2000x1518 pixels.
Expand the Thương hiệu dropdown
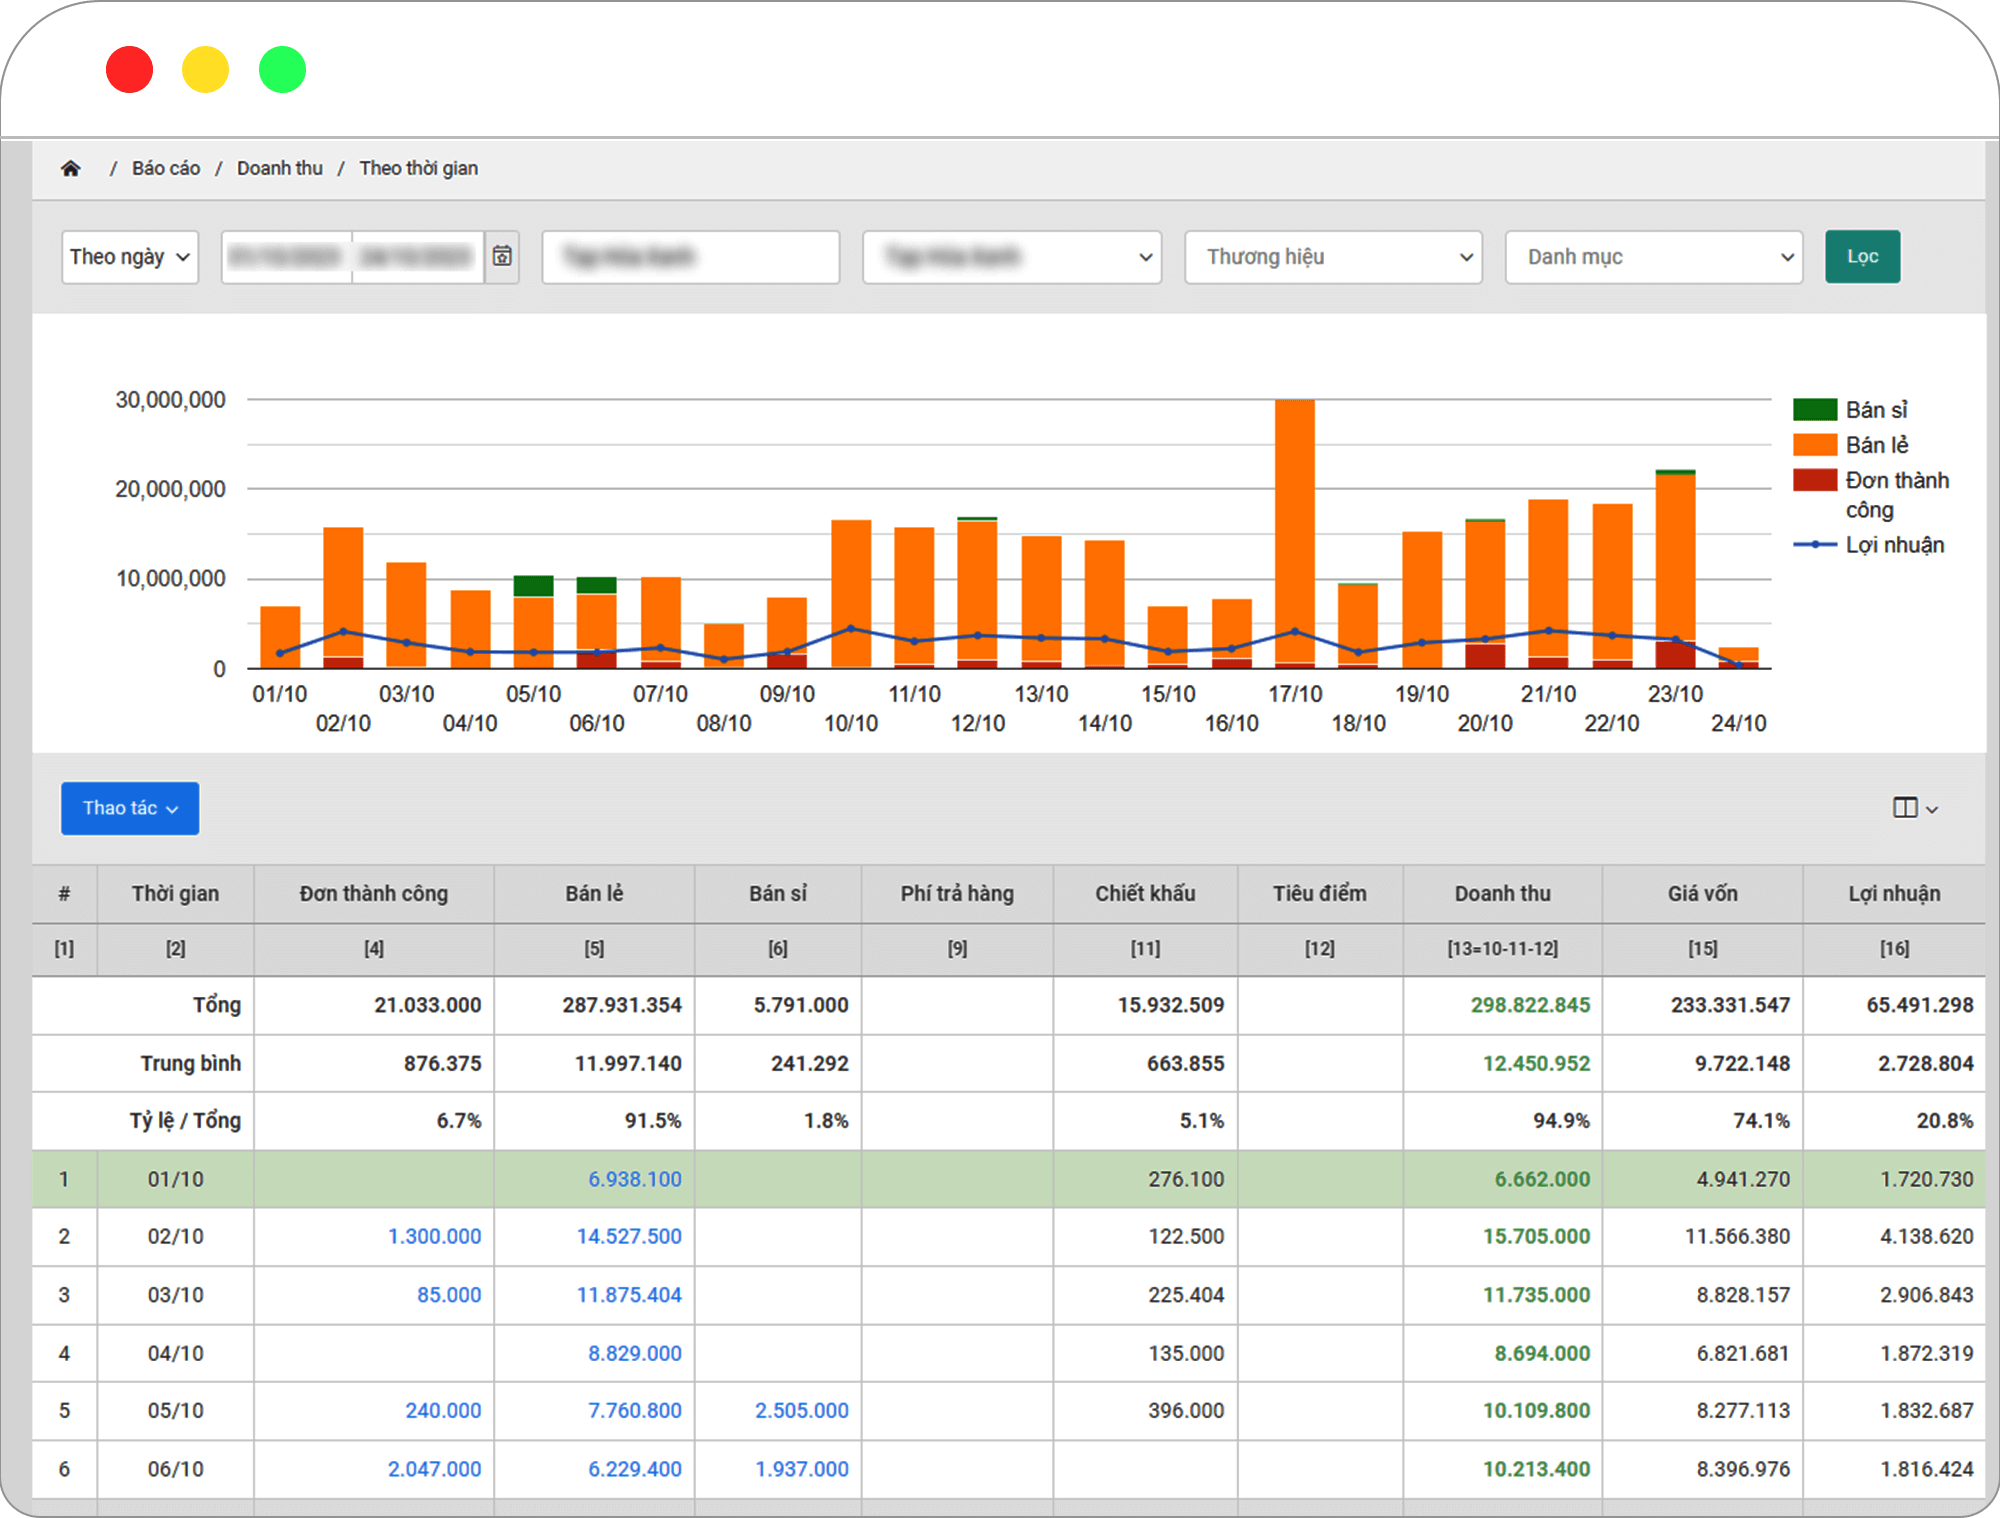tap(1332, 257)
